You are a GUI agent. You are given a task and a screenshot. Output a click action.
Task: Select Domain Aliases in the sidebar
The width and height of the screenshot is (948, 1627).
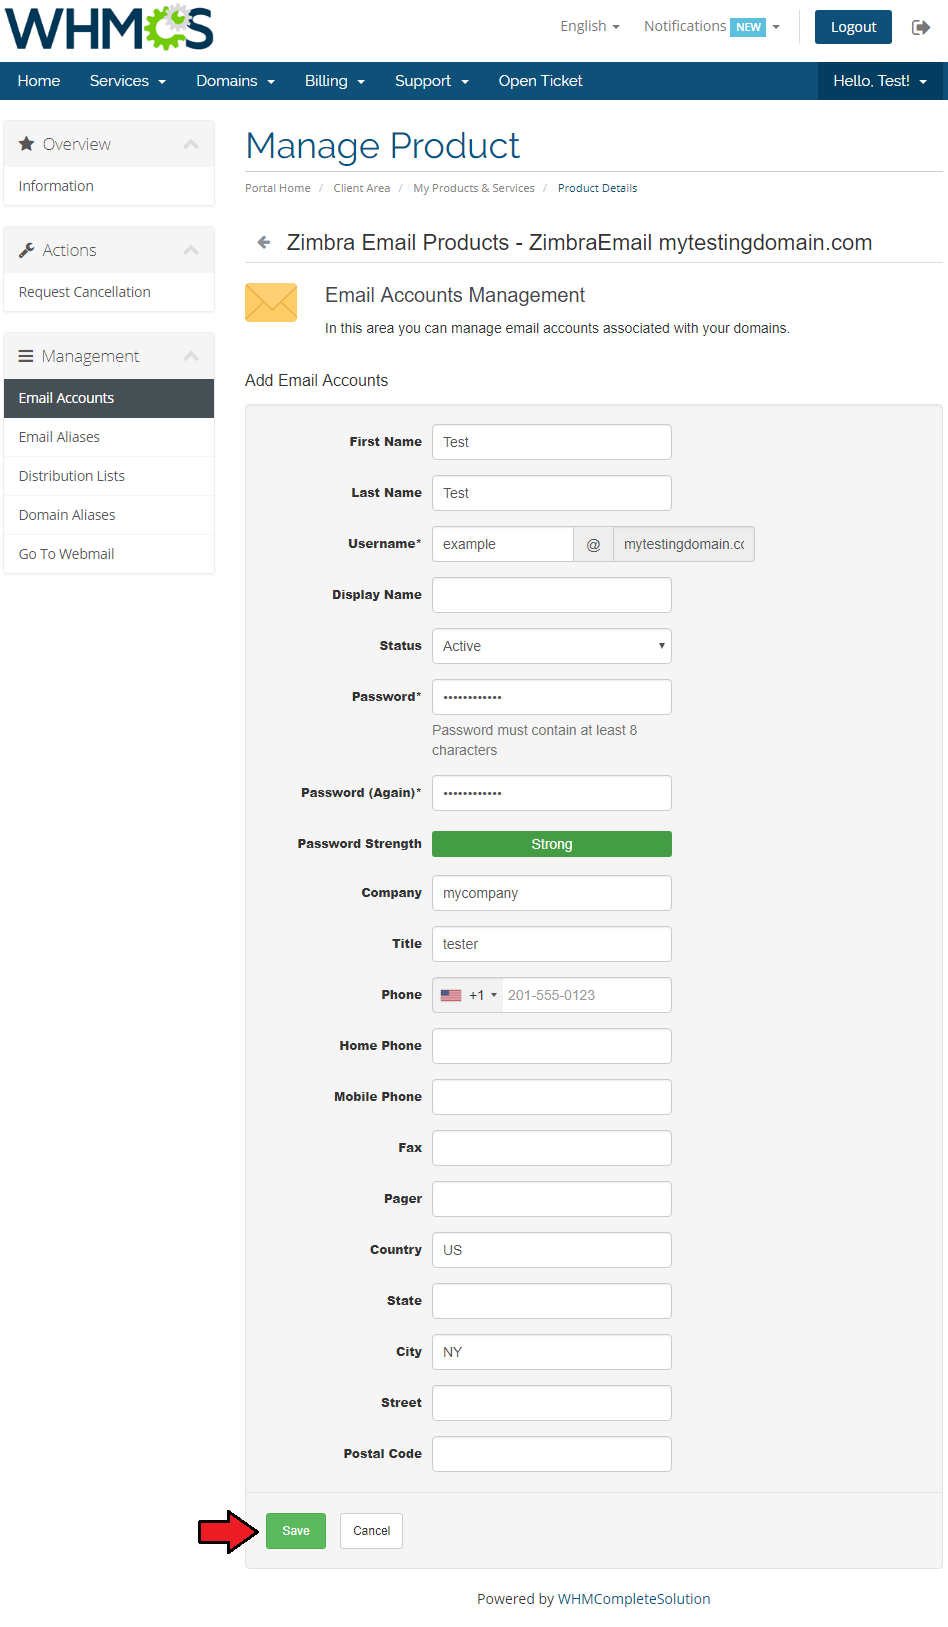[x=109, y=515]
